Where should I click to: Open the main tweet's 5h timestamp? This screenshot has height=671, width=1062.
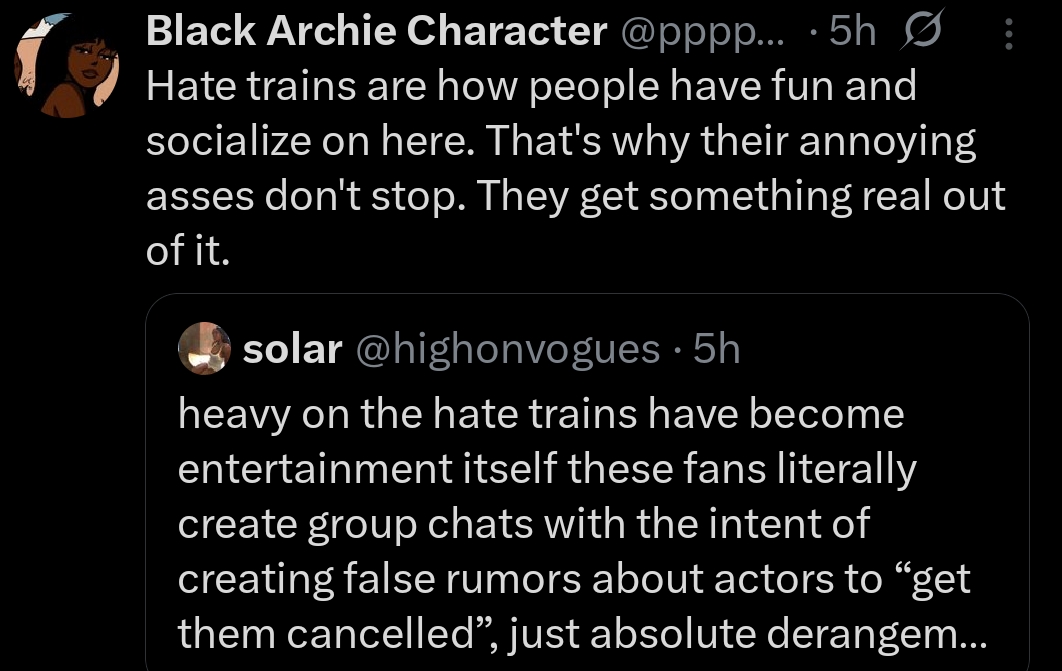click(851, 33)
